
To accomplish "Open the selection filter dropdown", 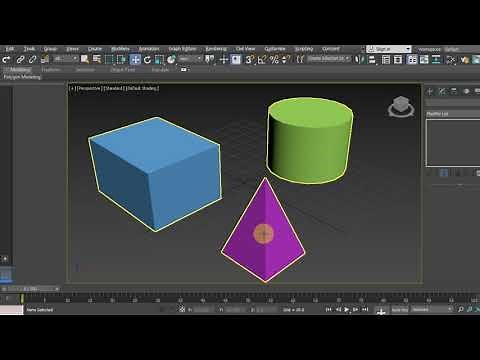I will click(66, 59).
